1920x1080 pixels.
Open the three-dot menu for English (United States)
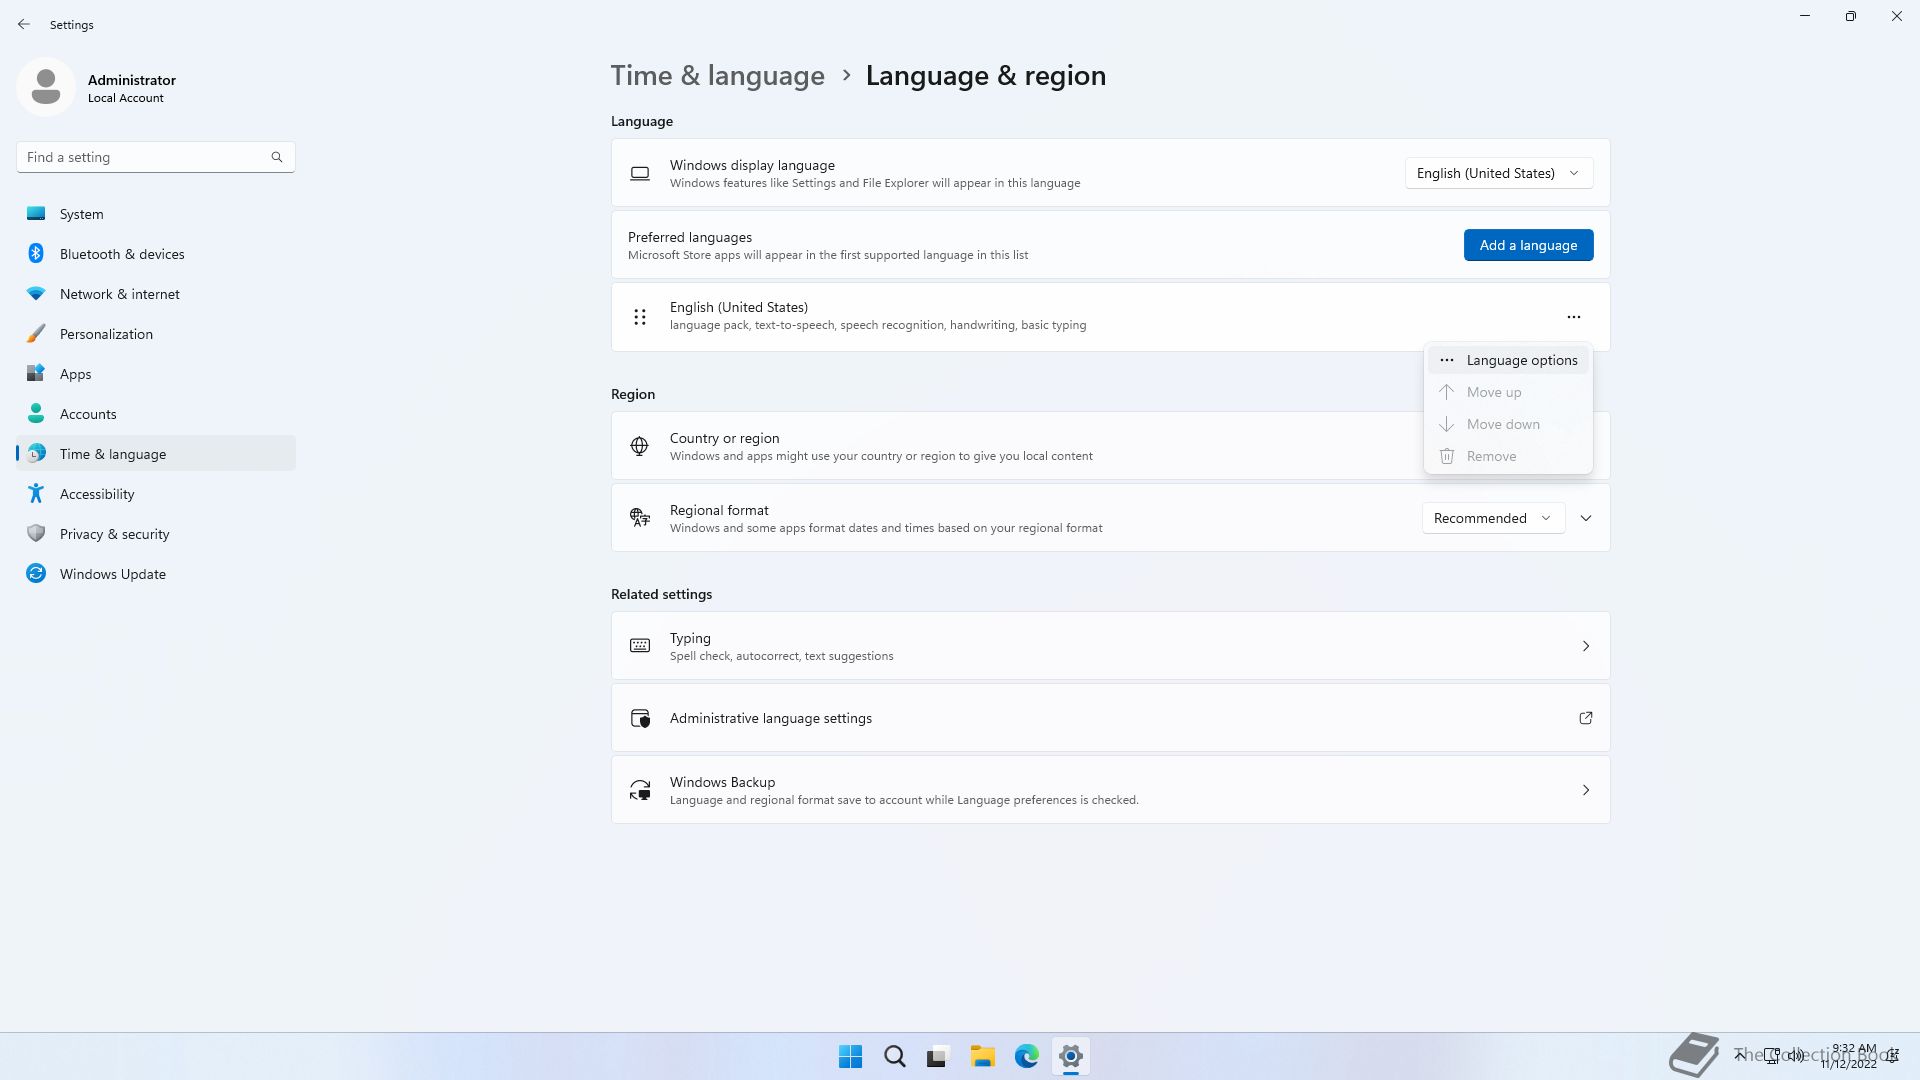click(x=1573, y=317)
